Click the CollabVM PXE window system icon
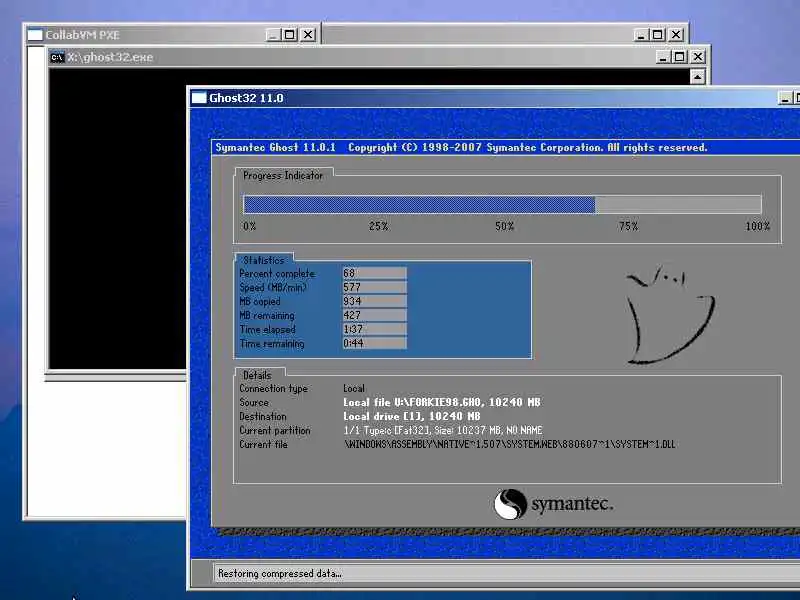The width and height of the screenshot is (800, 600). [35, 35]
